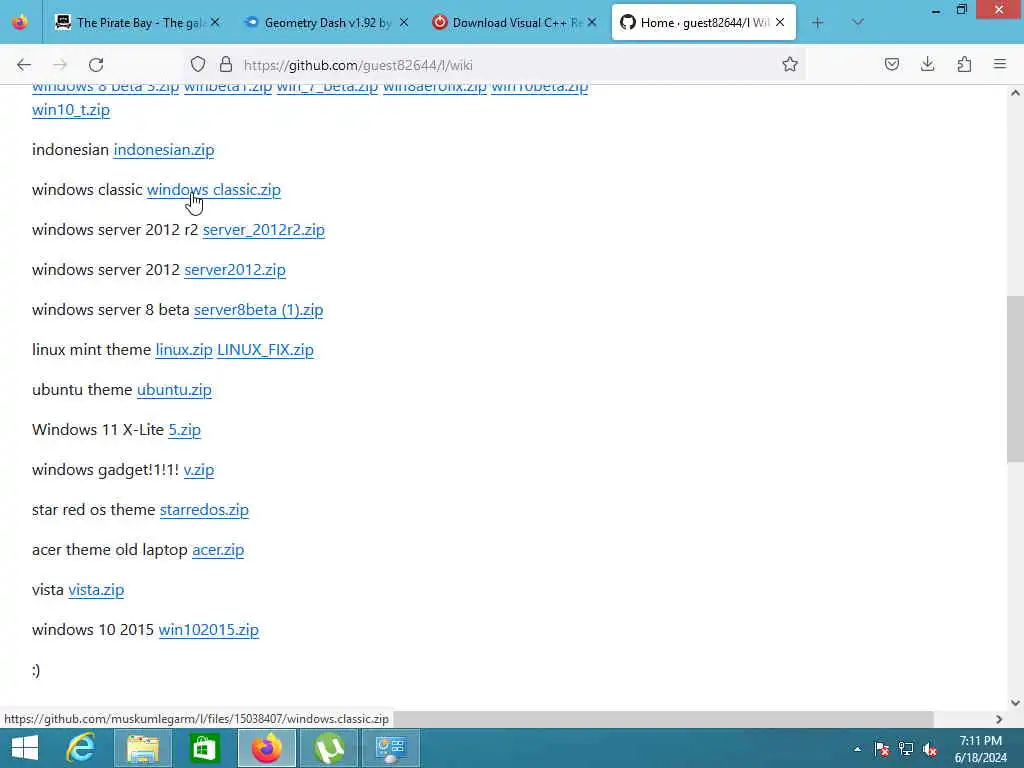Image resolution: width=1024 pixels, height=768 pixels.
Task: Download windows gadget v.zip
Action: tap(199, 470)
